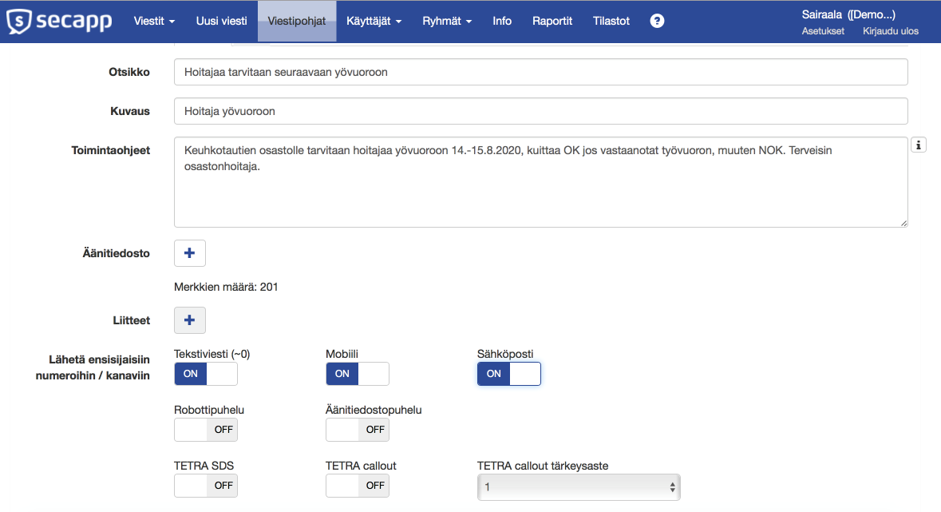Click the Secapp logo
Image resolution: width=941 pixels, height=512 pixels.
(x=59, y=21)
